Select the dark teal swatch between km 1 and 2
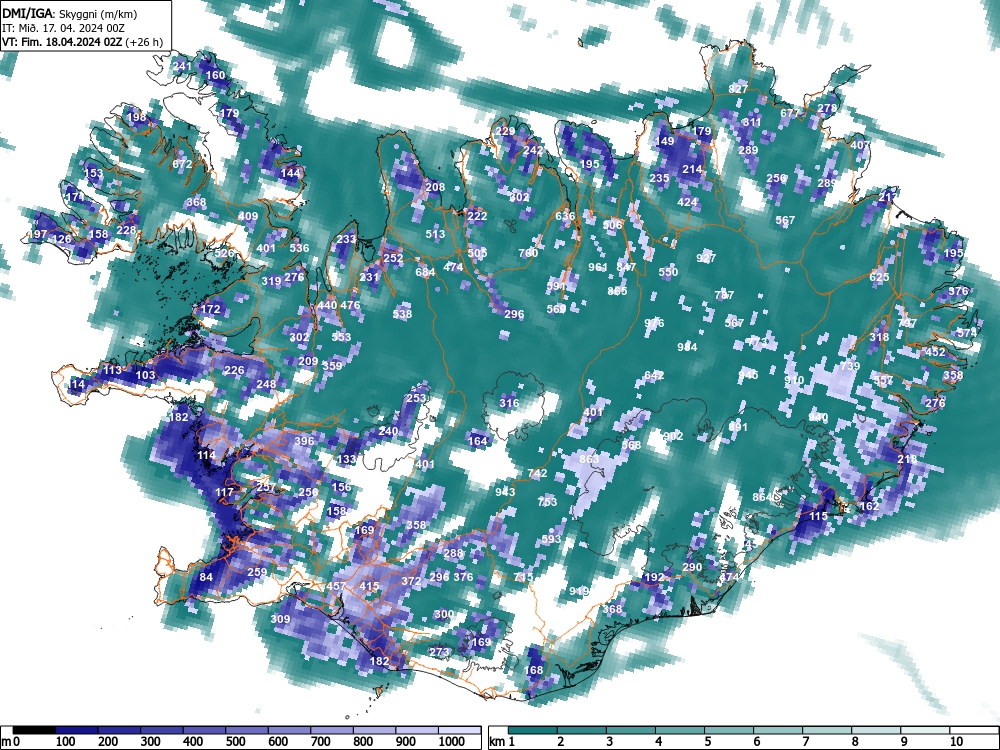This screenshot has width=1000, height=750. tap(533, 730)
